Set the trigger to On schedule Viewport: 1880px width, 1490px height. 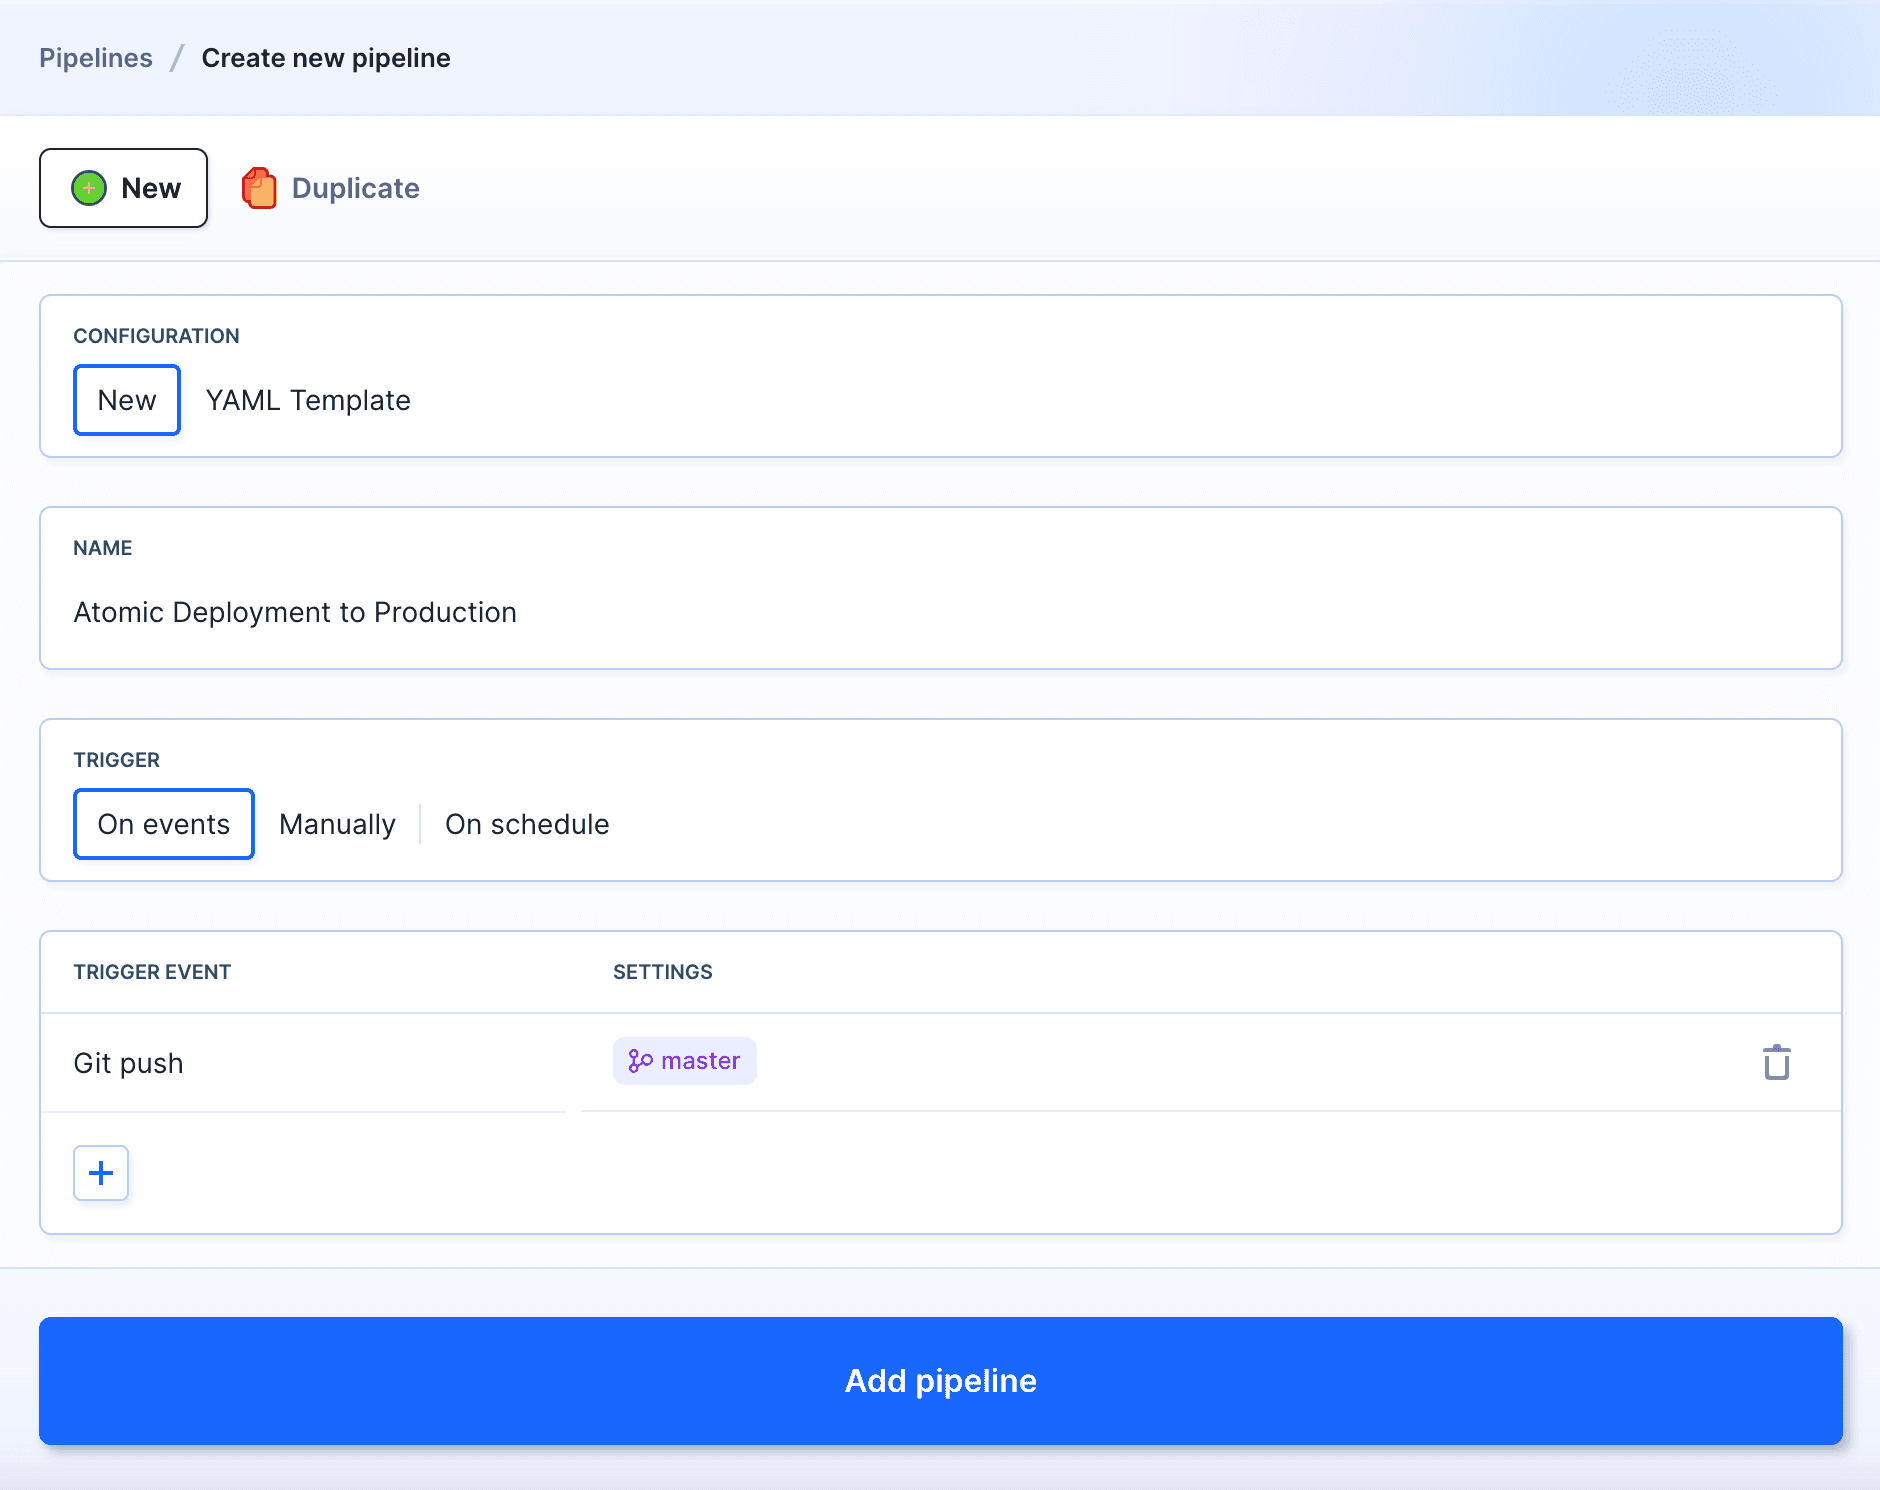[x=527, y=824]
